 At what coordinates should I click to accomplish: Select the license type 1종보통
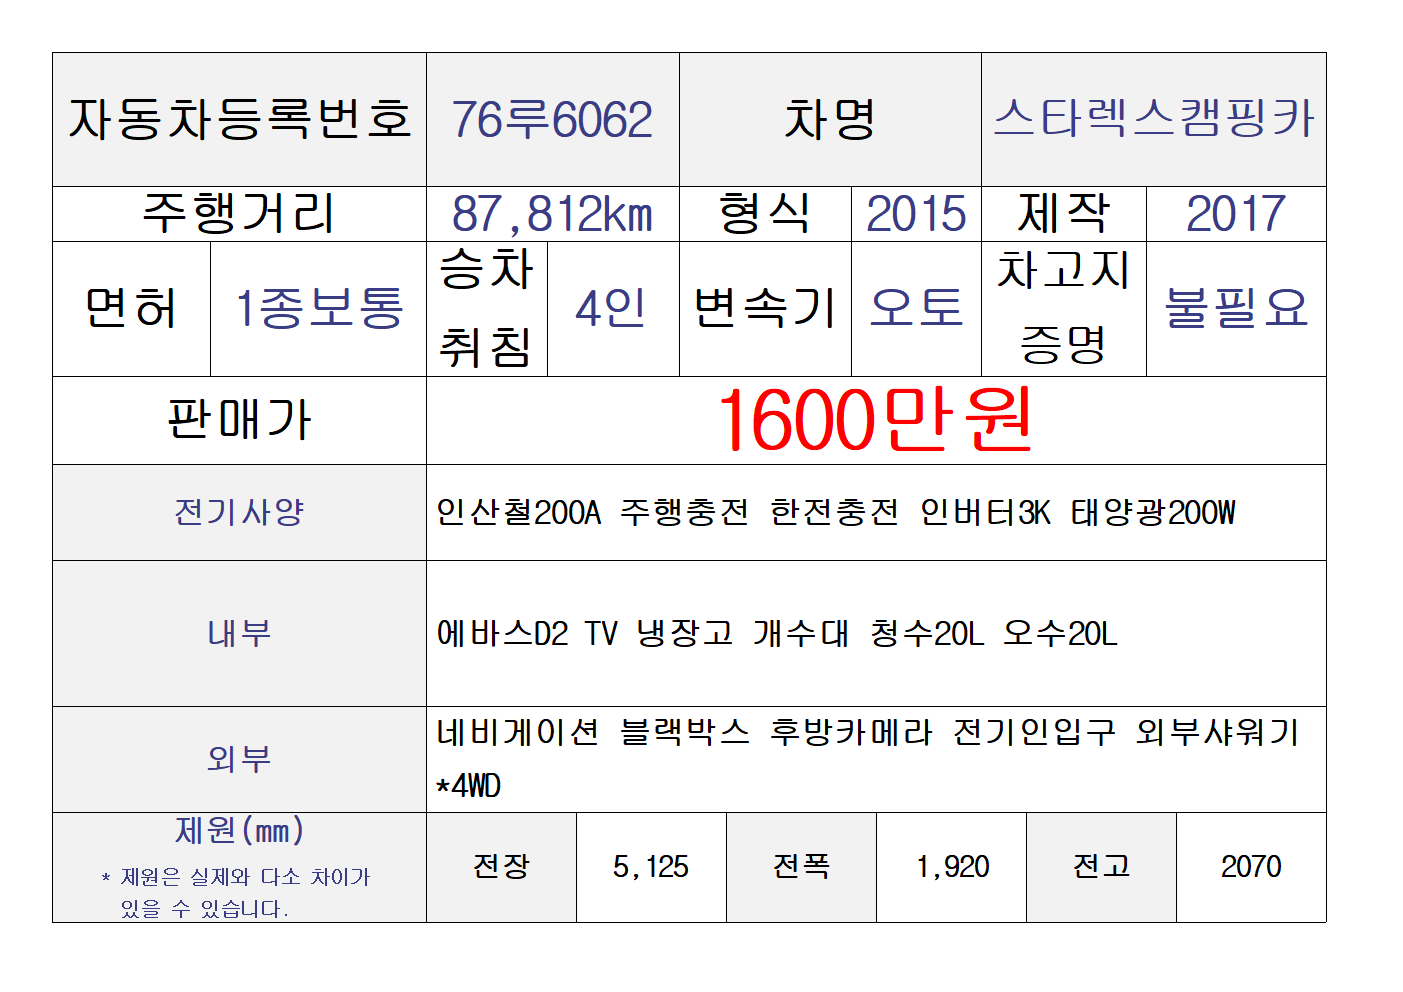(x=318, y=308)
